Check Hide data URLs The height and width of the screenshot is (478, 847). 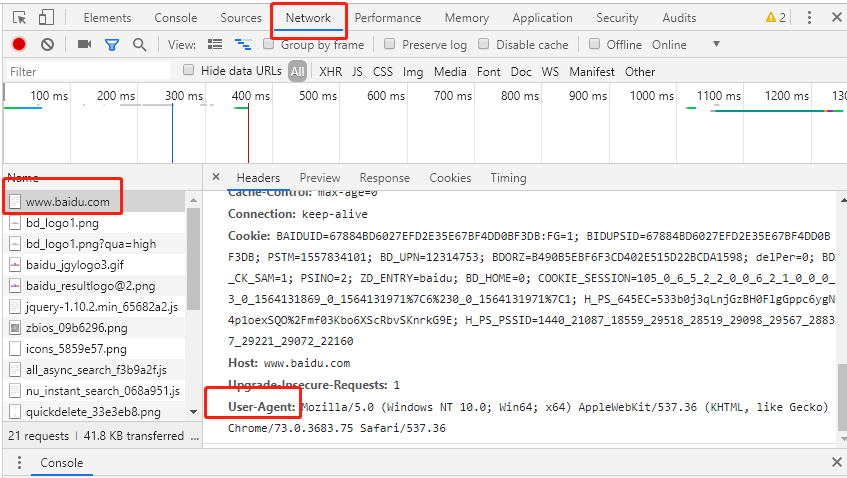click(188, 70)
